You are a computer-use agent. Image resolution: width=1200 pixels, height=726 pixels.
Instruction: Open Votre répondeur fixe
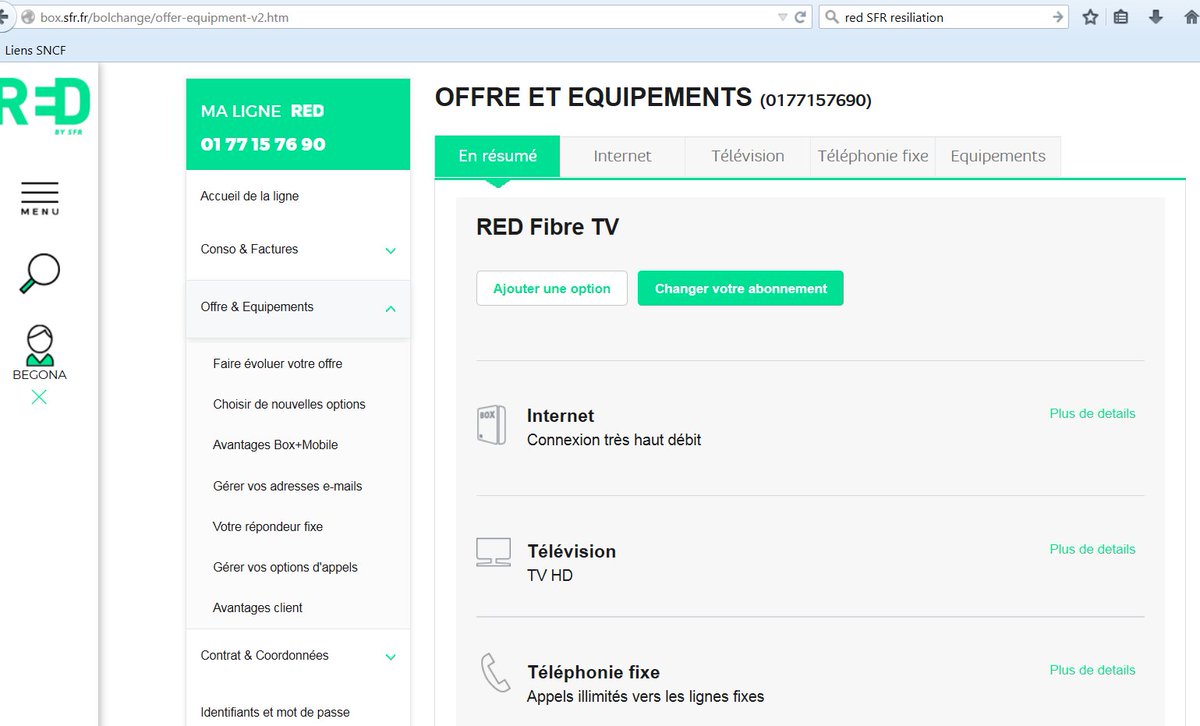point(268,526)
